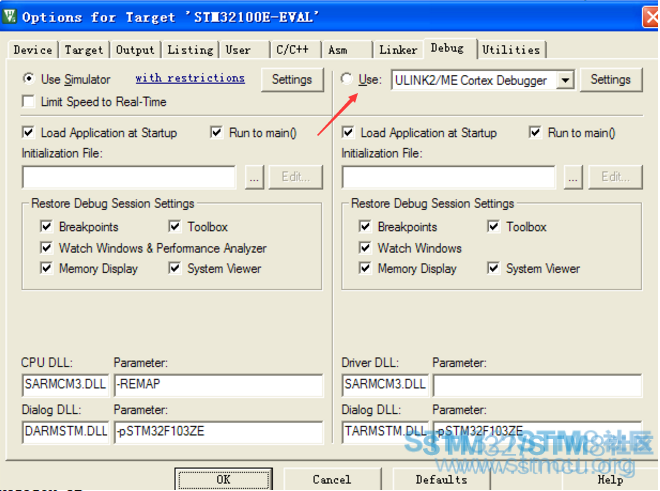Click the Keil uVision title bar icon
This screenshot has width=660, height=491.
click(x=10, y=16)
